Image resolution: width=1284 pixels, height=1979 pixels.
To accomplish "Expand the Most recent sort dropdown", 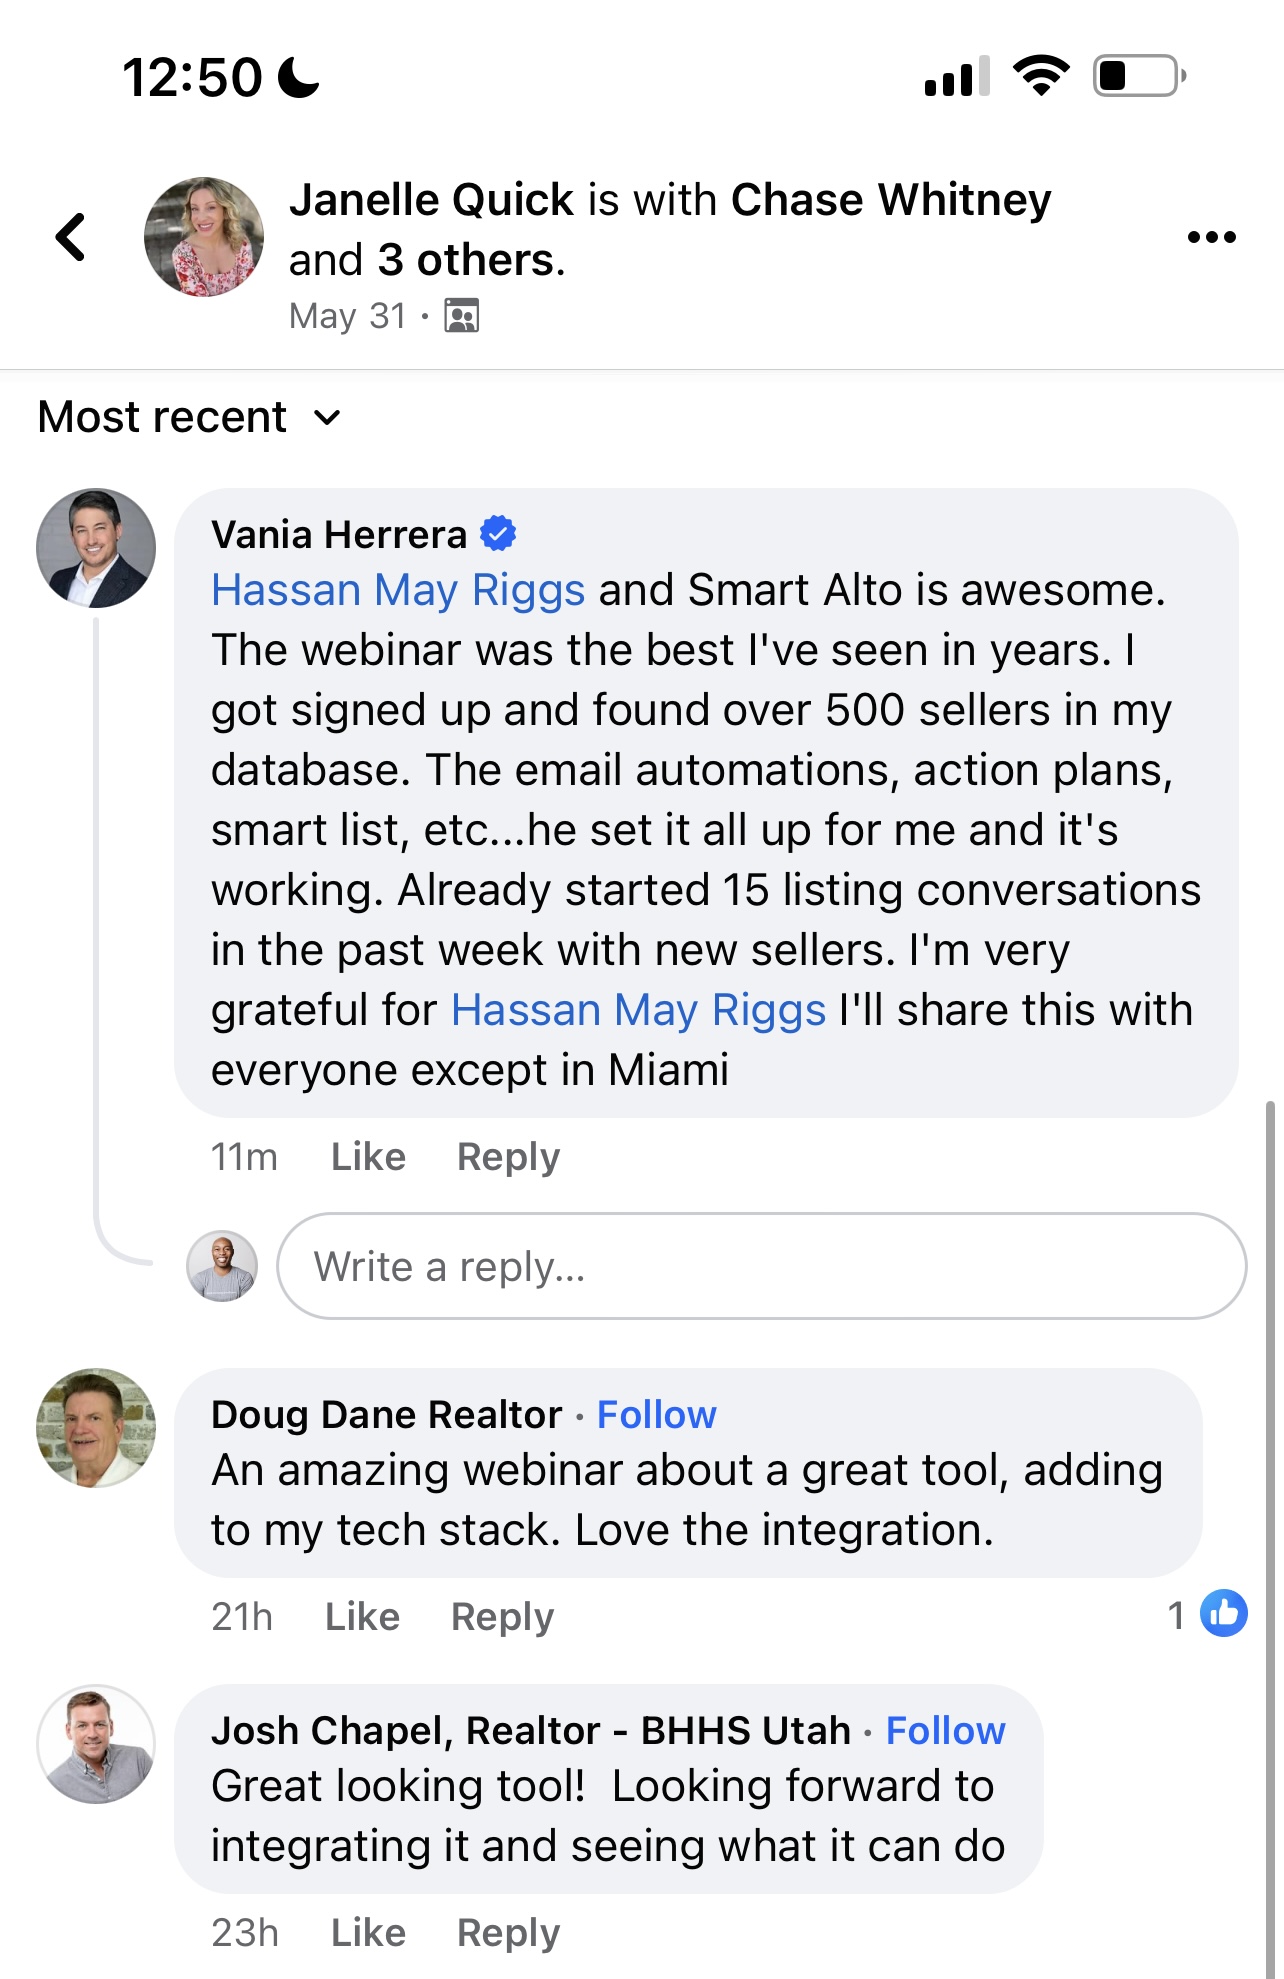I will [190, 417].
